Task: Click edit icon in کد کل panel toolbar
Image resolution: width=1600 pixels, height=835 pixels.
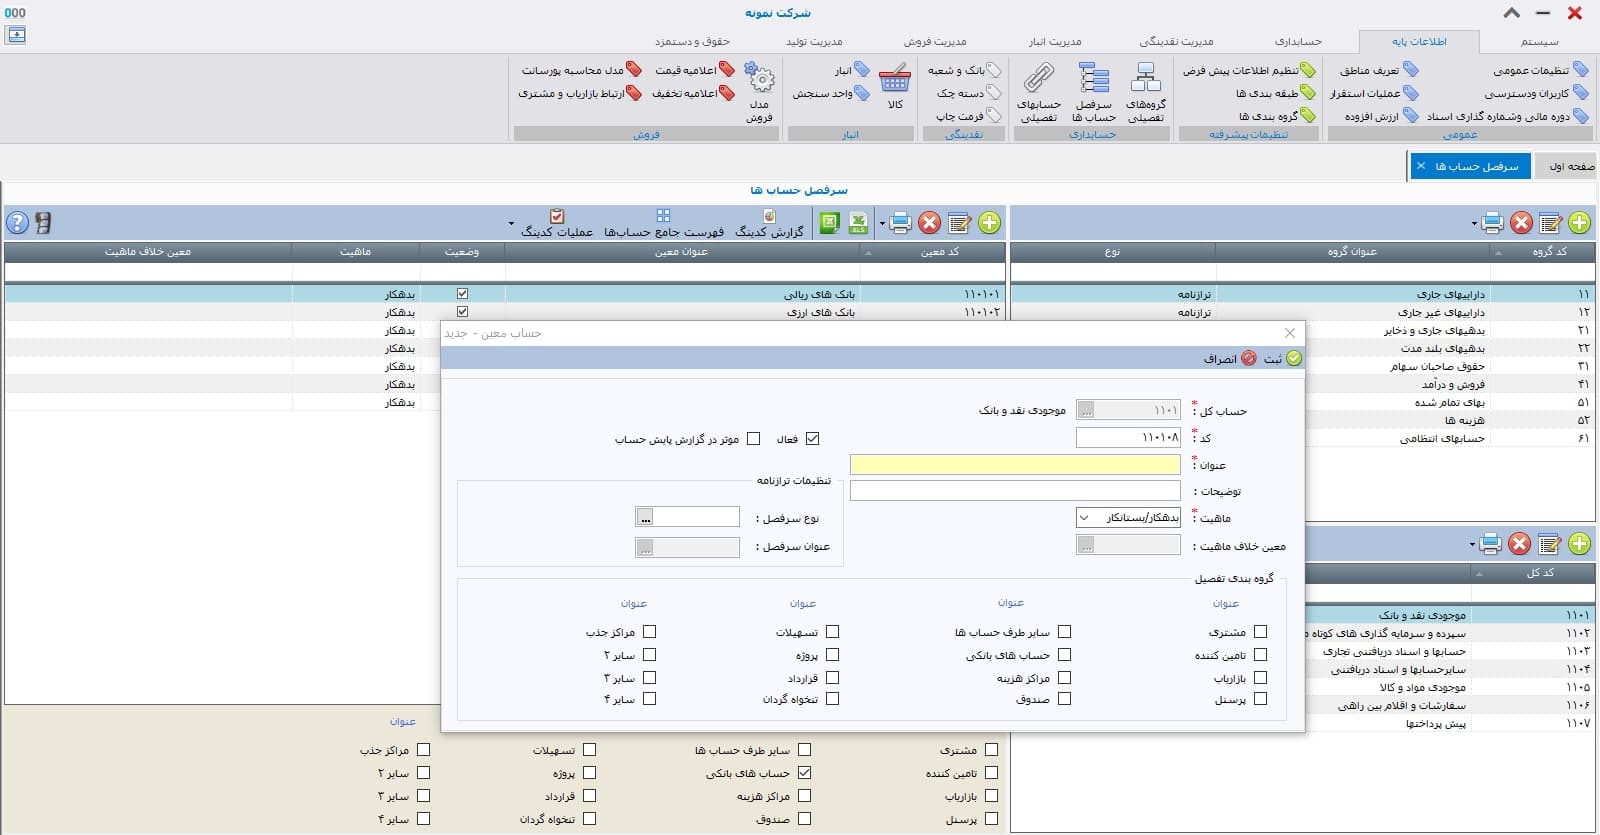Action: pyautogui.click(x=1550, y=544)
